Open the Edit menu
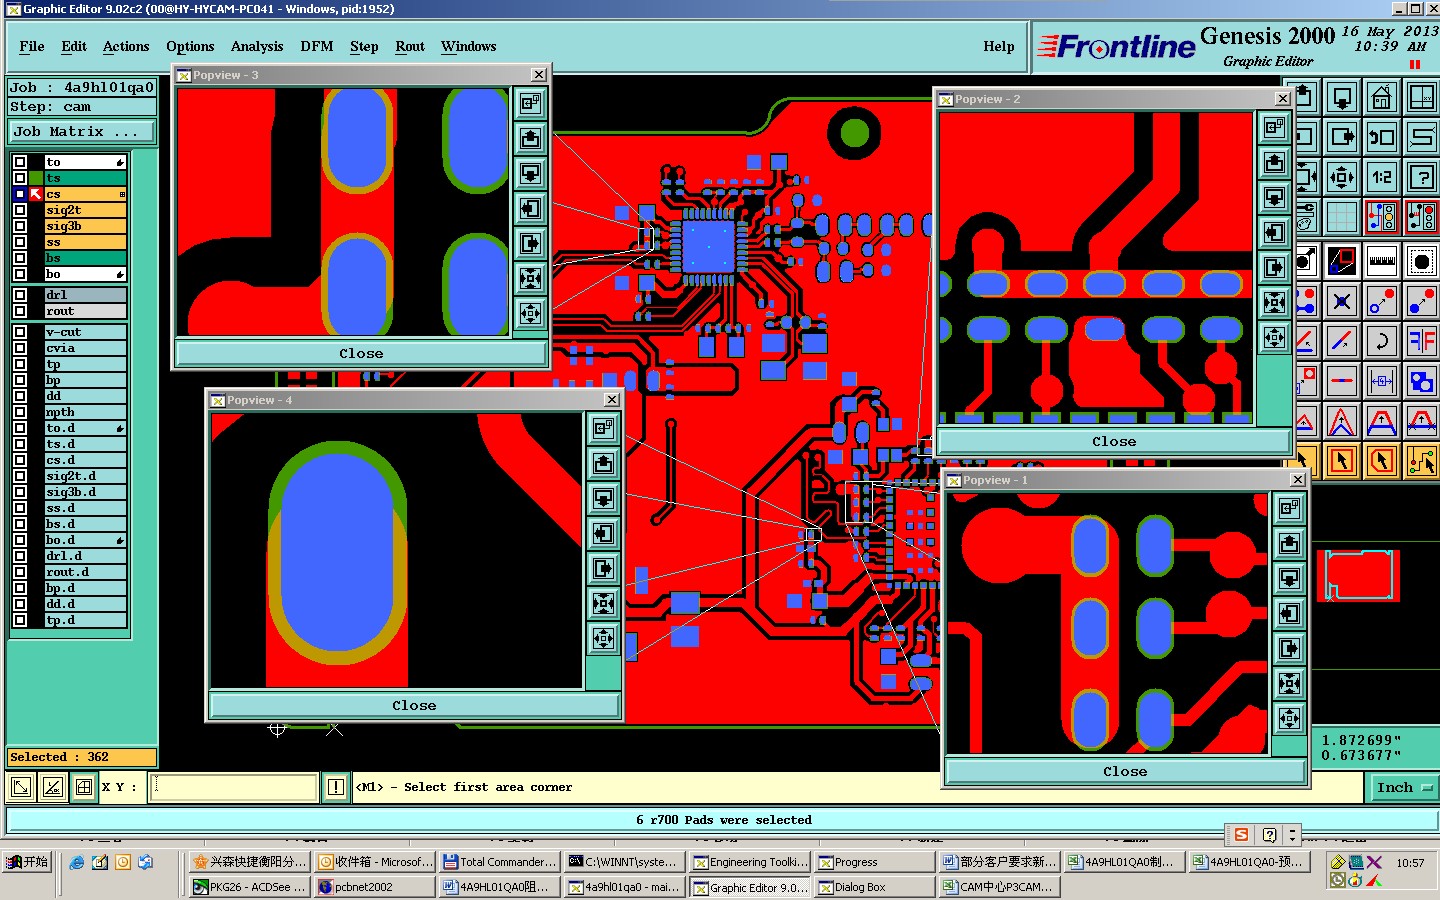Screen dimensions: 1440x900 74,46
